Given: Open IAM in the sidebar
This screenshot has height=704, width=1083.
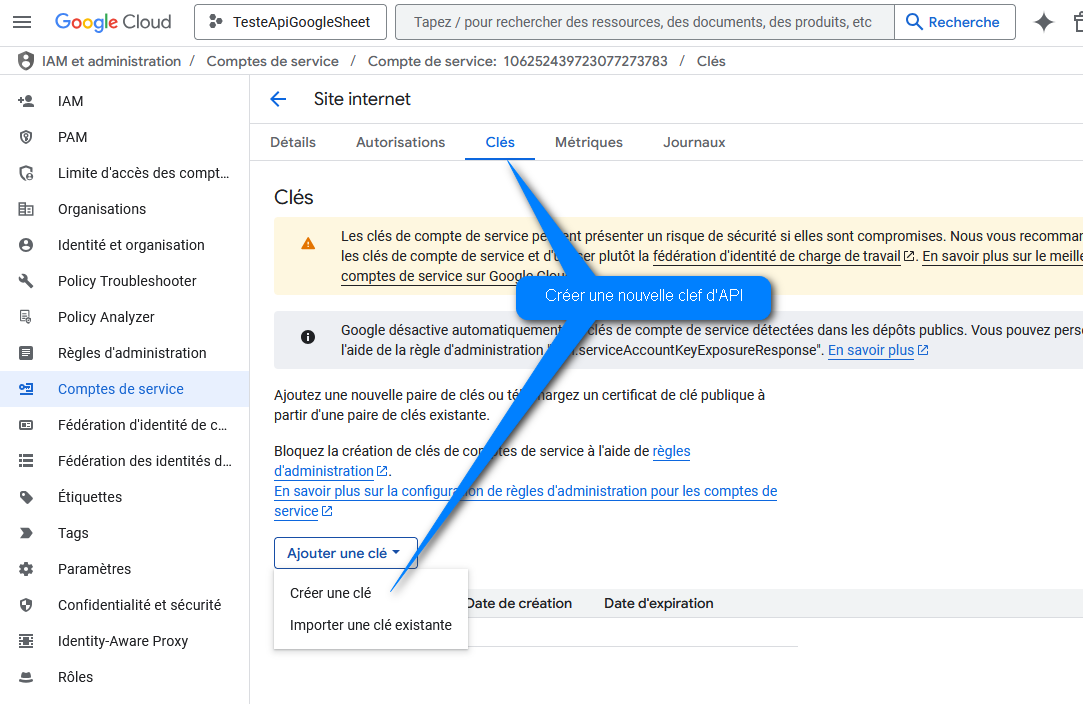Looking at the screenshot, I should tap(124, 101).
